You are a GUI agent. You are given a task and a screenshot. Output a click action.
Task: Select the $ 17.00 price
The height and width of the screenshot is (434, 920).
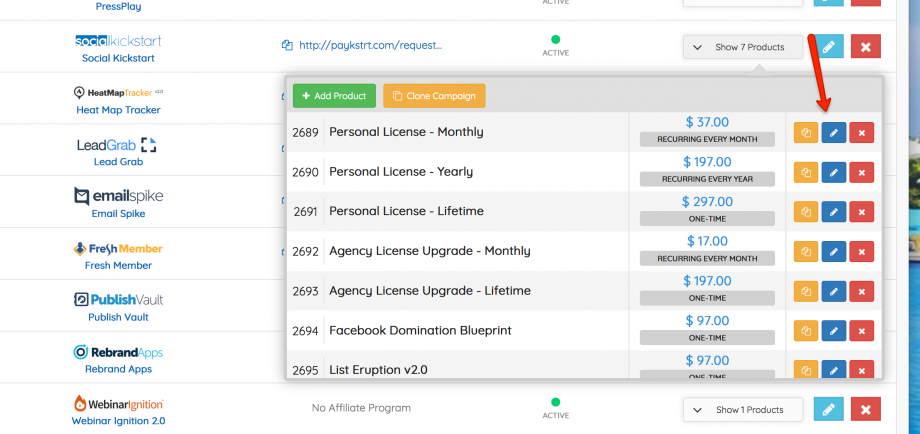click(707, 241)
